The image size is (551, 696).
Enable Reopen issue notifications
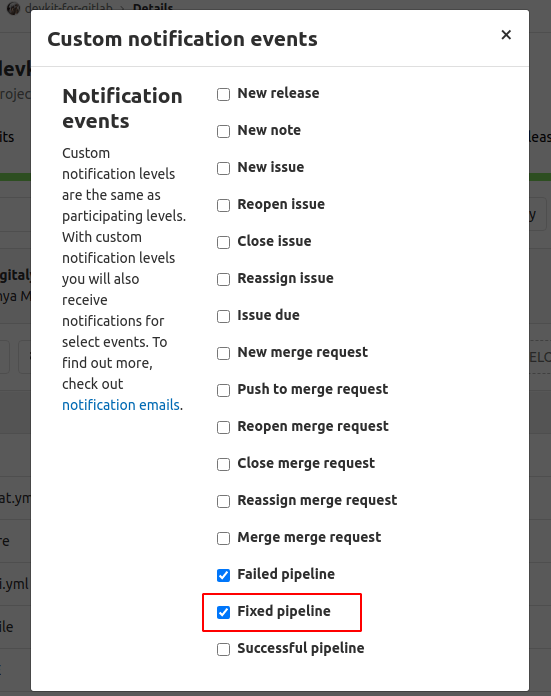[223, 206]
